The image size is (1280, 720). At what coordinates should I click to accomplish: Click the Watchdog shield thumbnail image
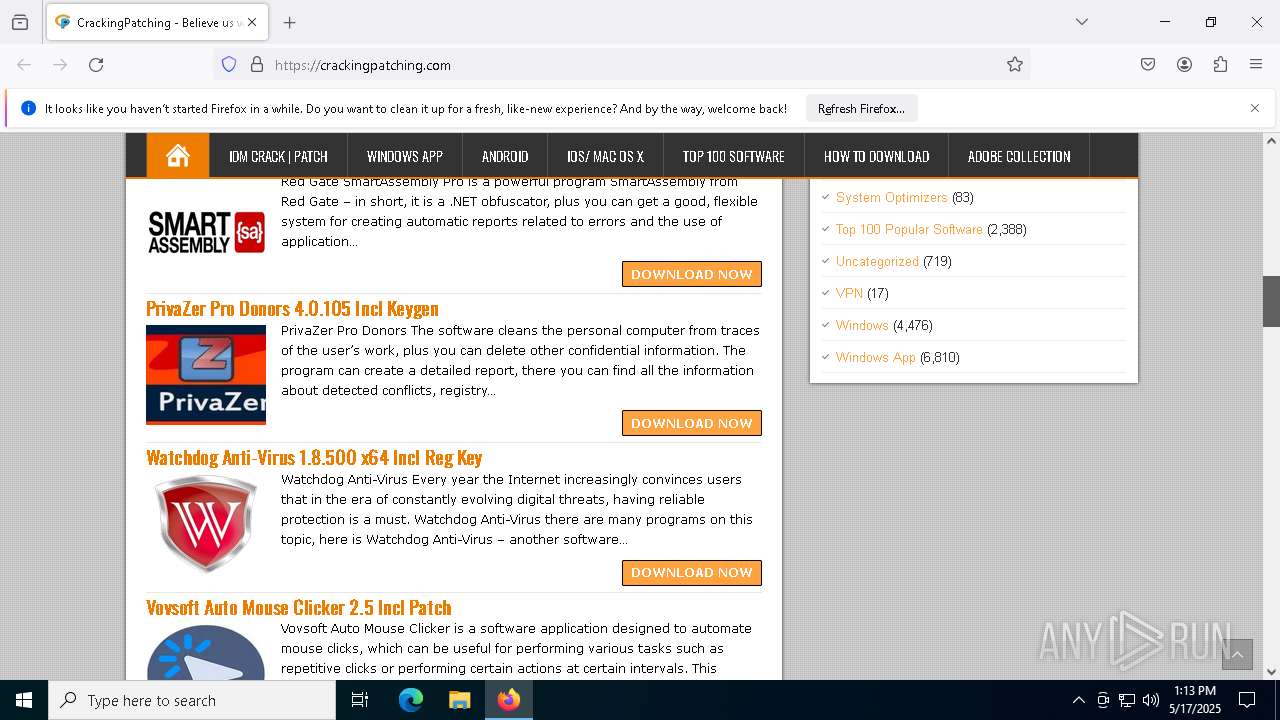pyautogui.click(x=206, y=523)
